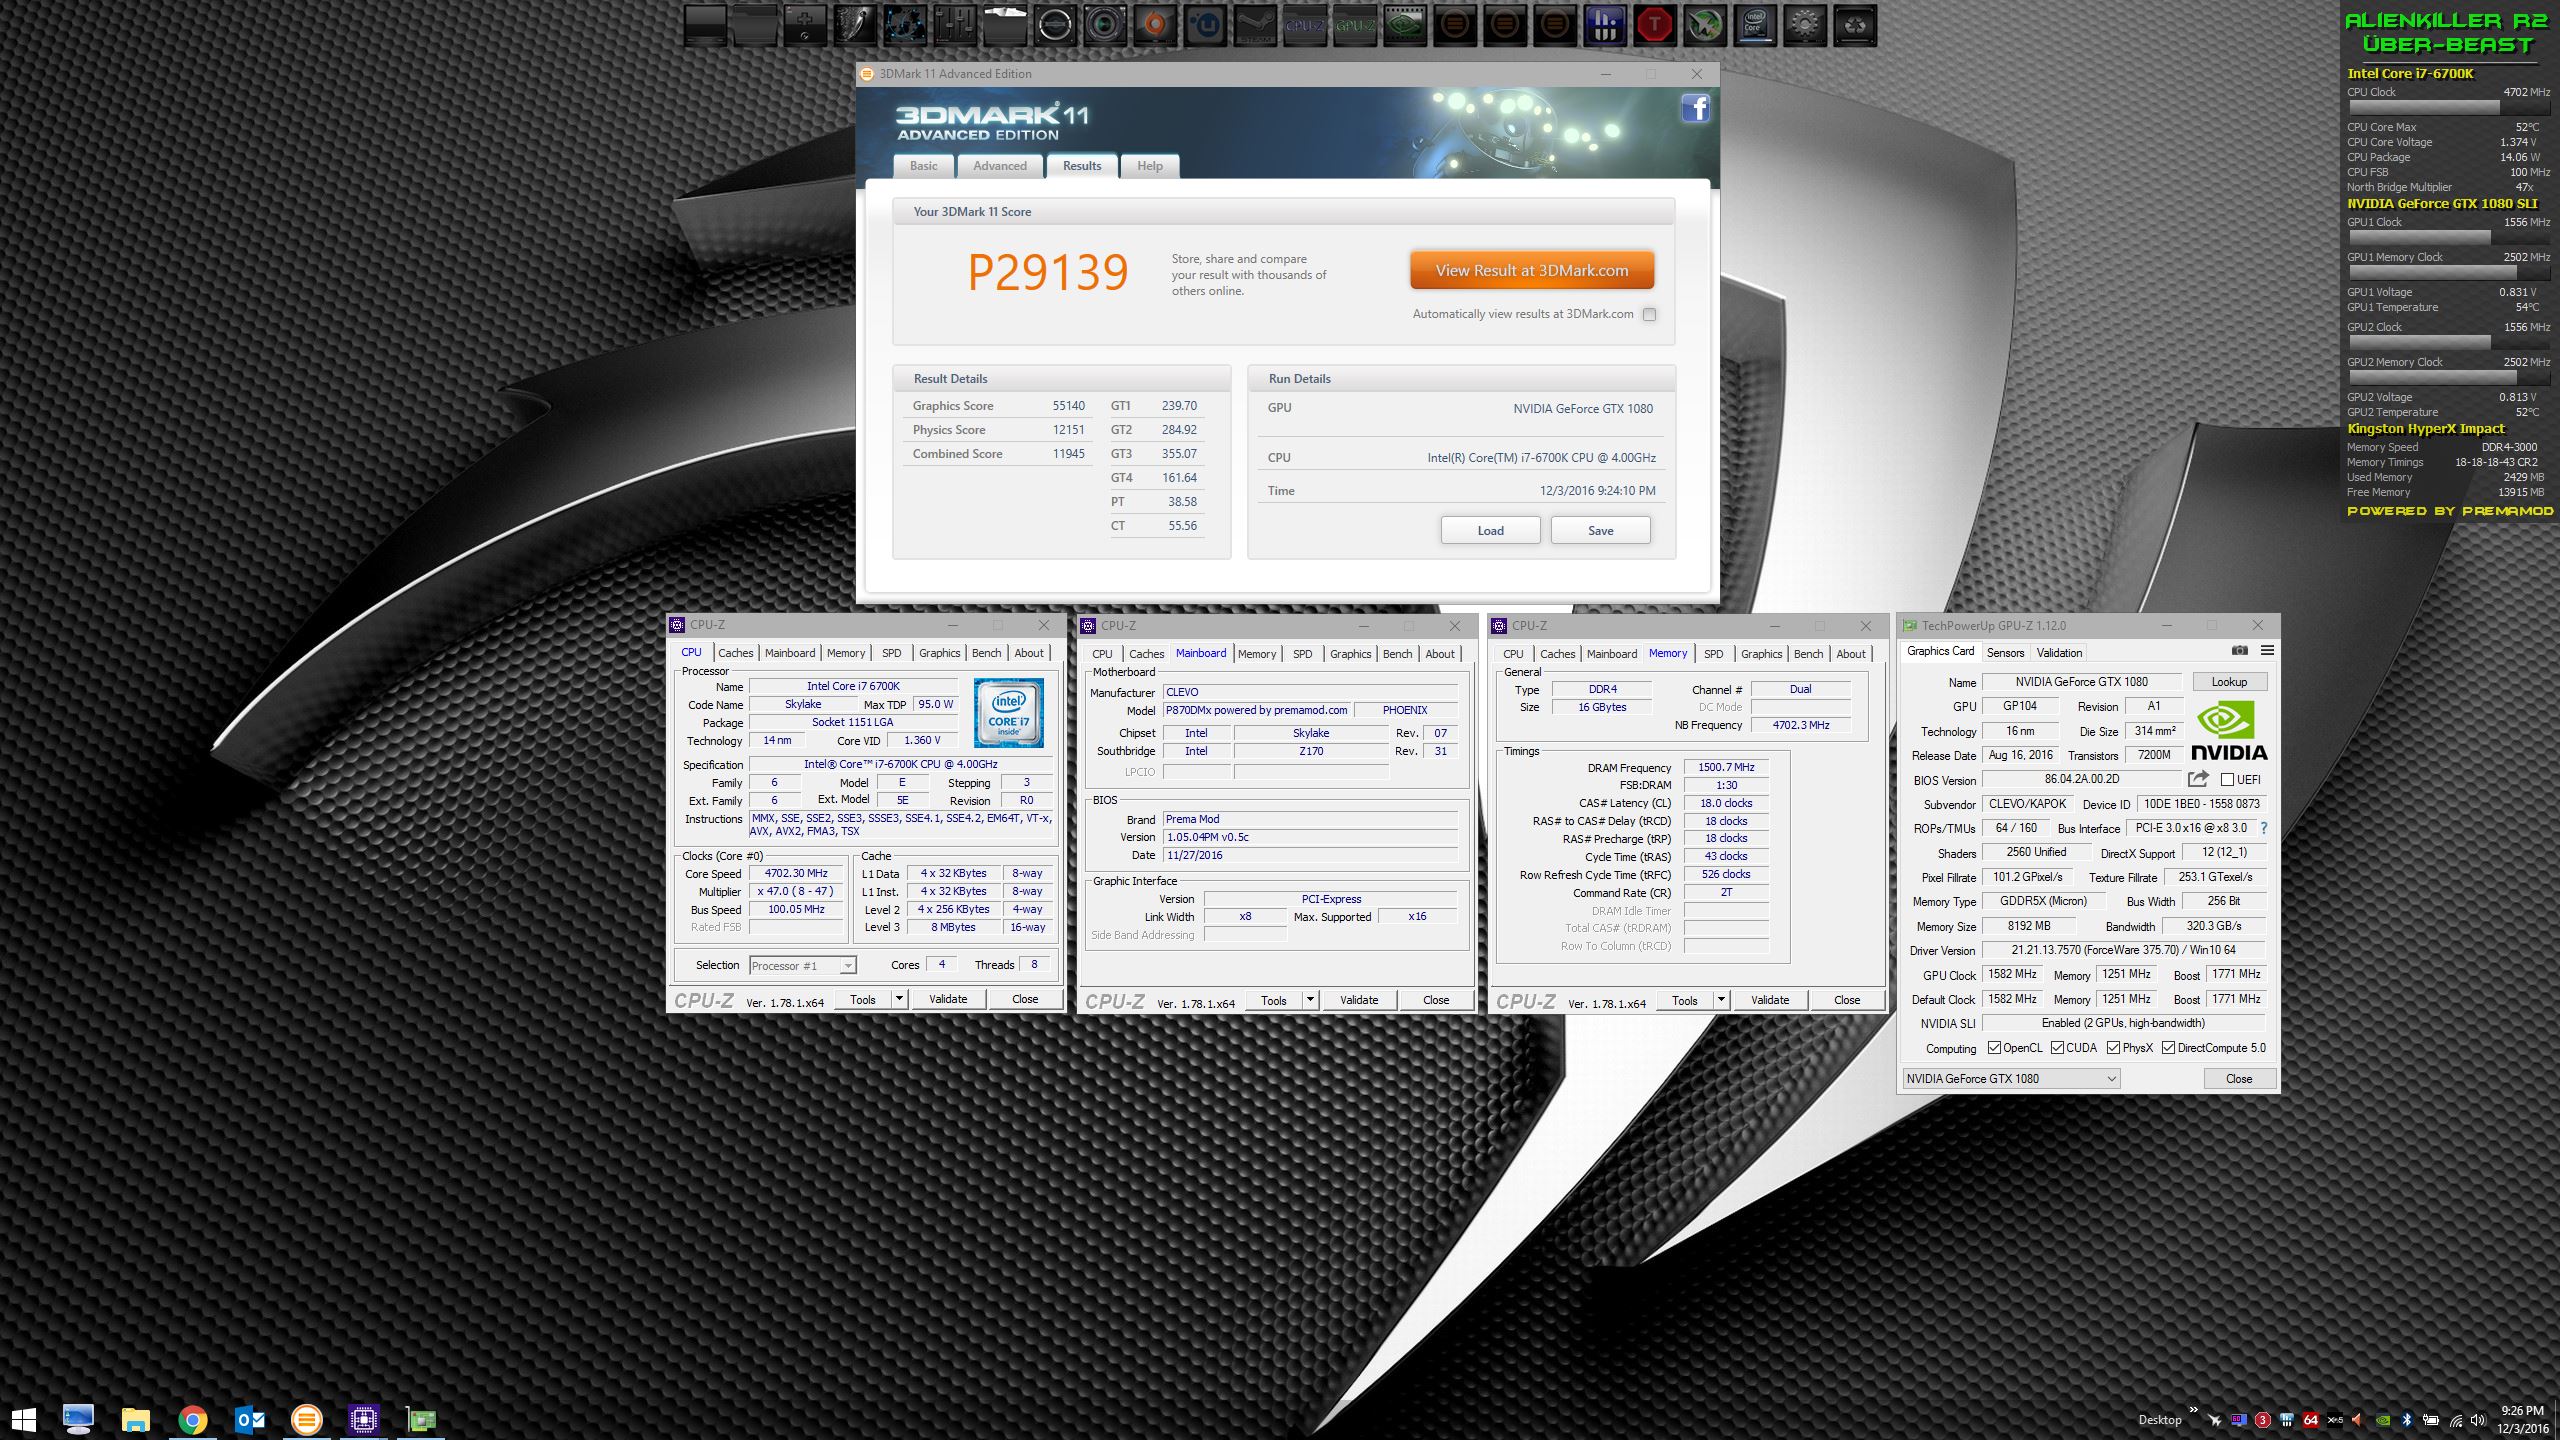Viewport: 2560px width, 1440px height.
Task: Click the GPU-Z BIOS share icon
Action: 2197,779
